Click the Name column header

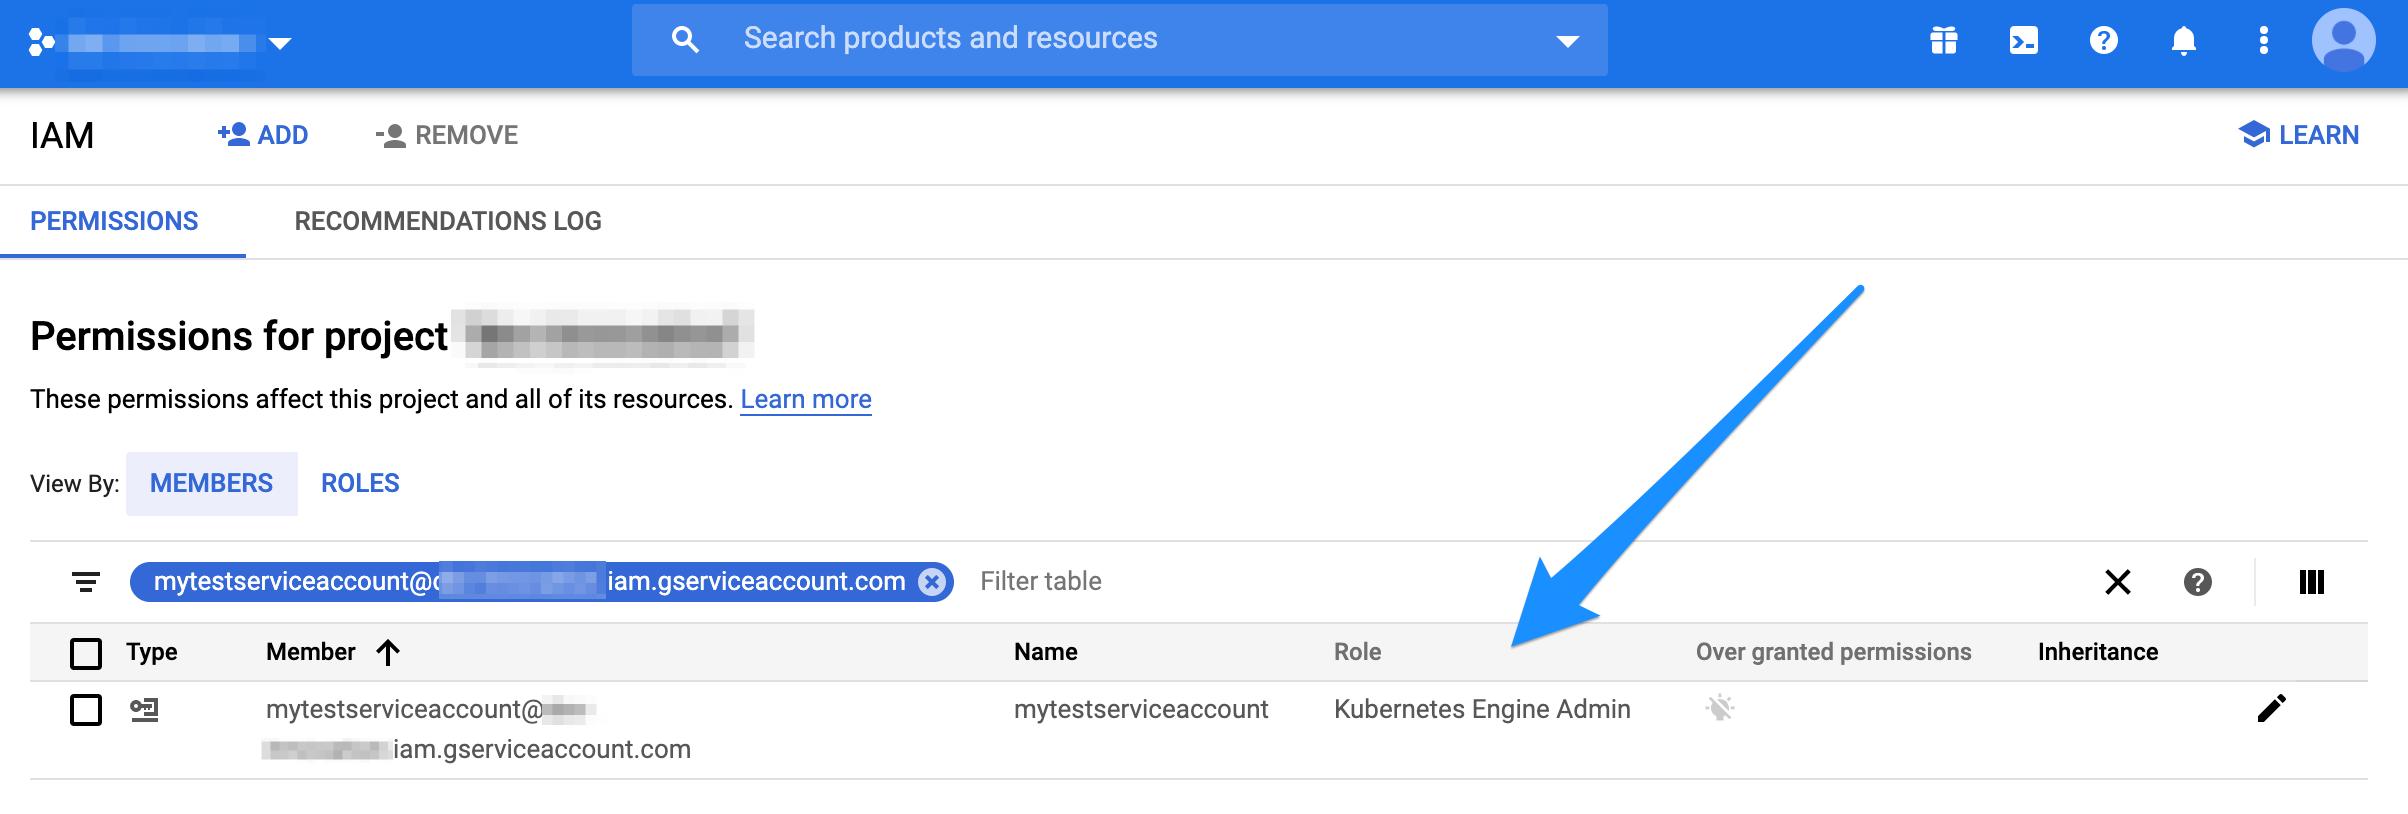[1045, 652]
